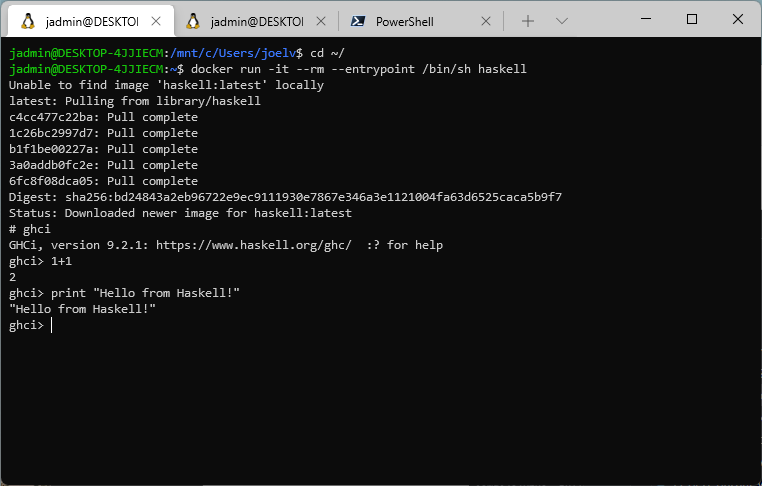Close the PowerShell tab

tap(484, 21)
